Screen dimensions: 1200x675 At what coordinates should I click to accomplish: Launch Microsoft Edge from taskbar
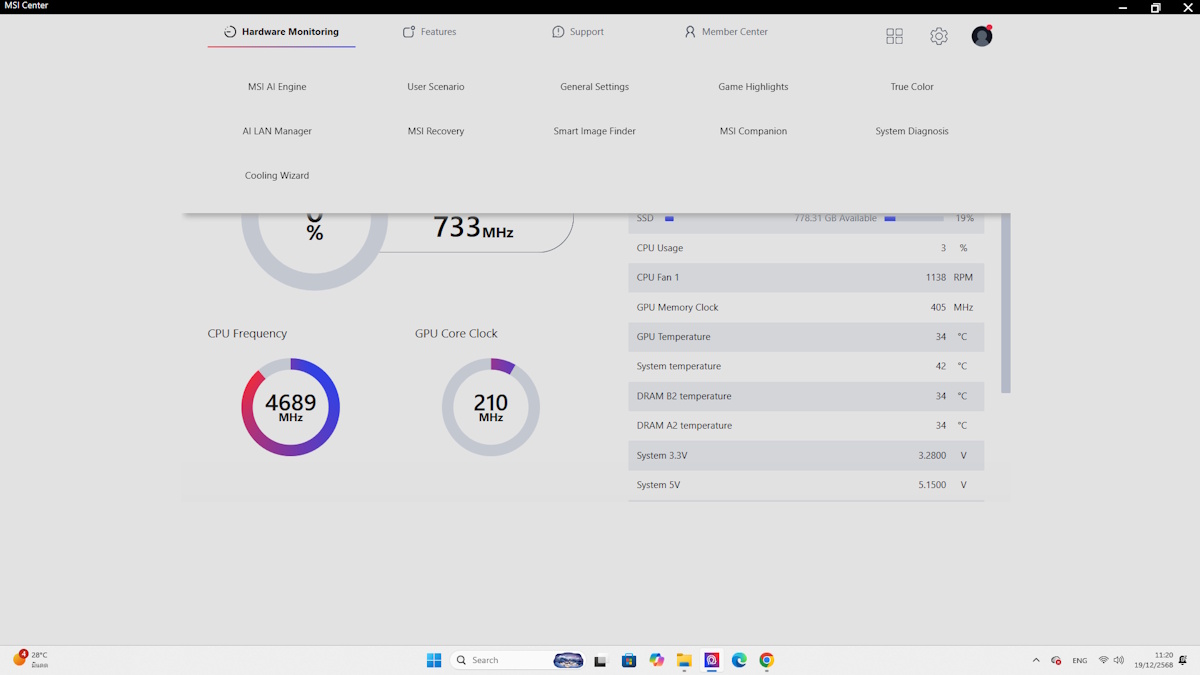(739, 660)
